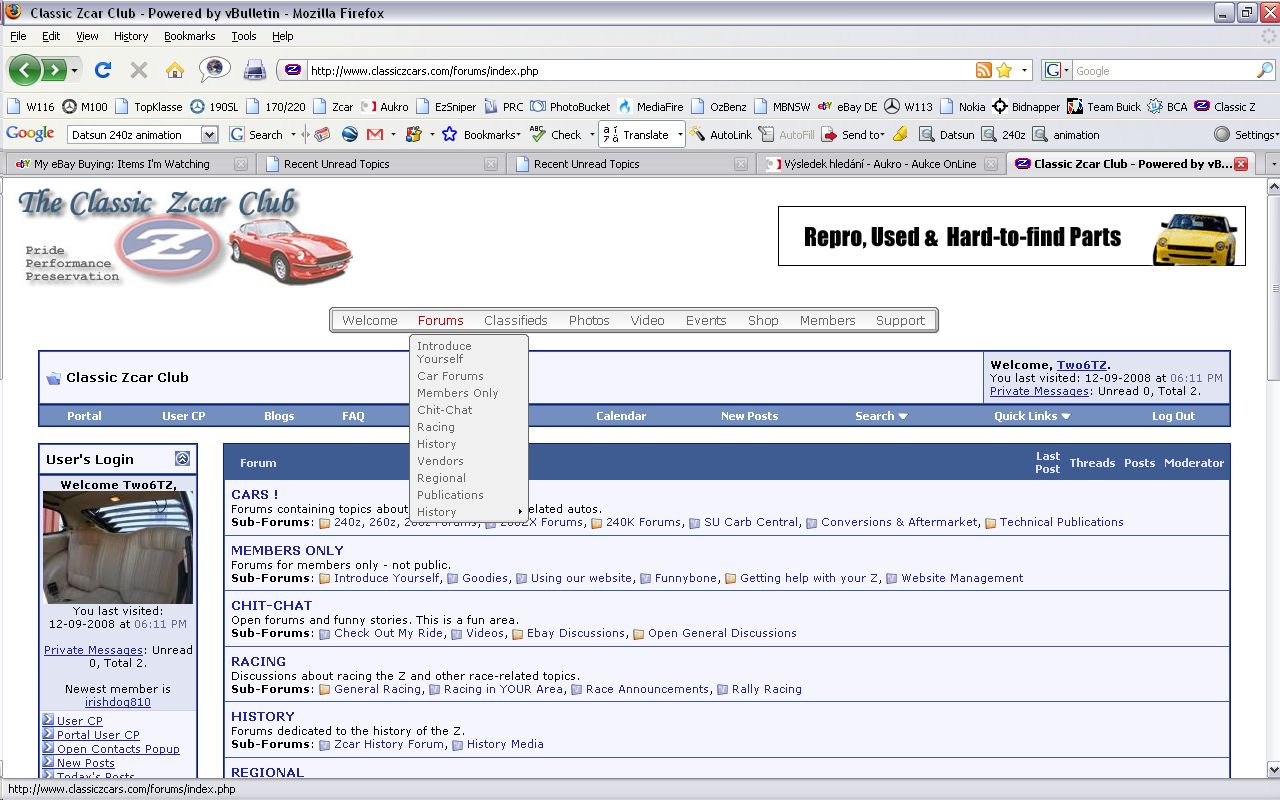Screen dimensions: 1280x800
Task: Go back with the green Back arrow
Action: coord(25,70)
